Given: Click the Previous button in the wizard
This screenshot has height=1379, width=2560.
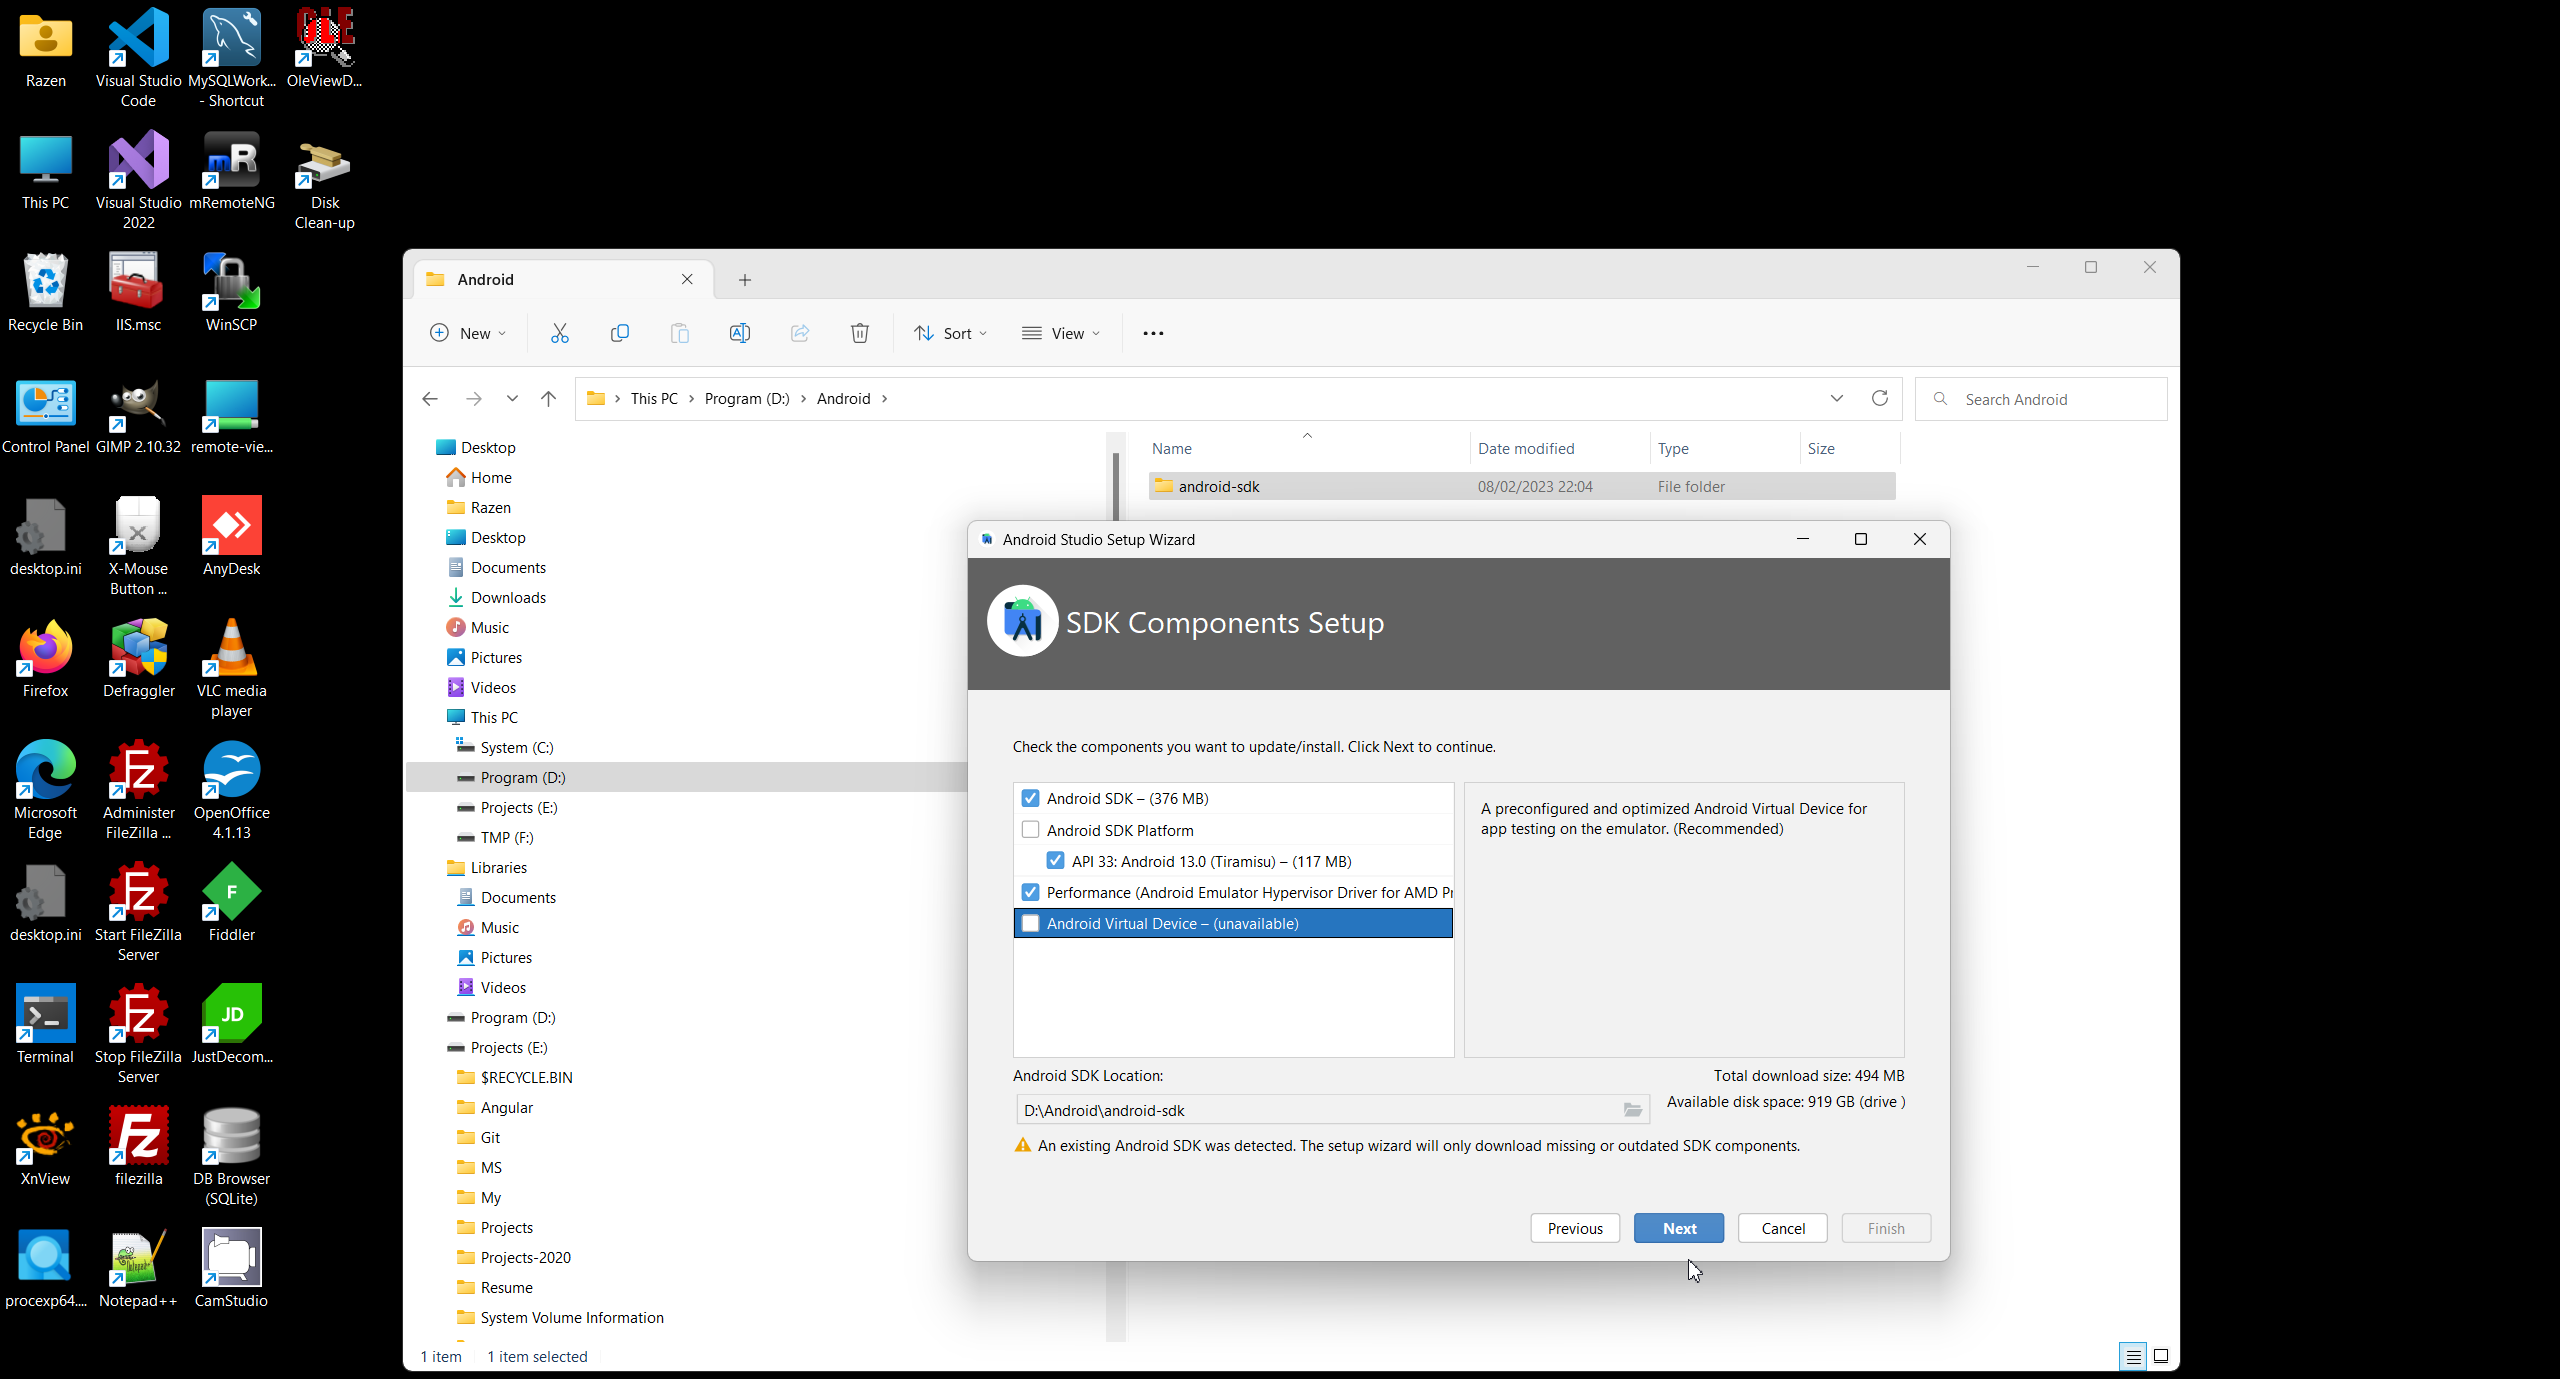Looking at the screenshot, I should pos(1575,1228).
